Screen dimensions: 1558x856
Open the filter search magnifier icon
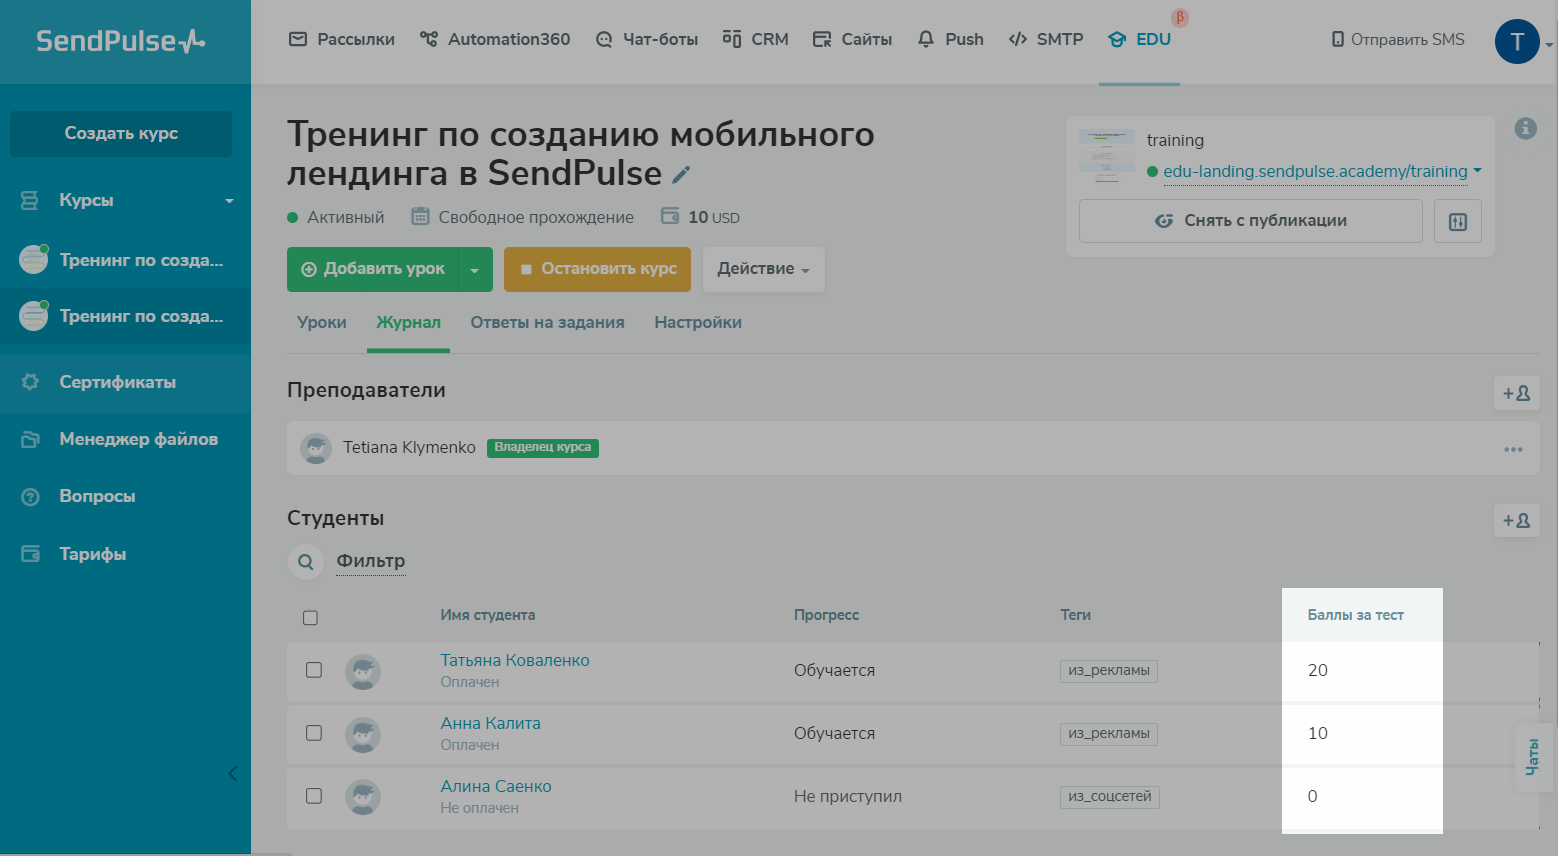[x=306, y=562]
